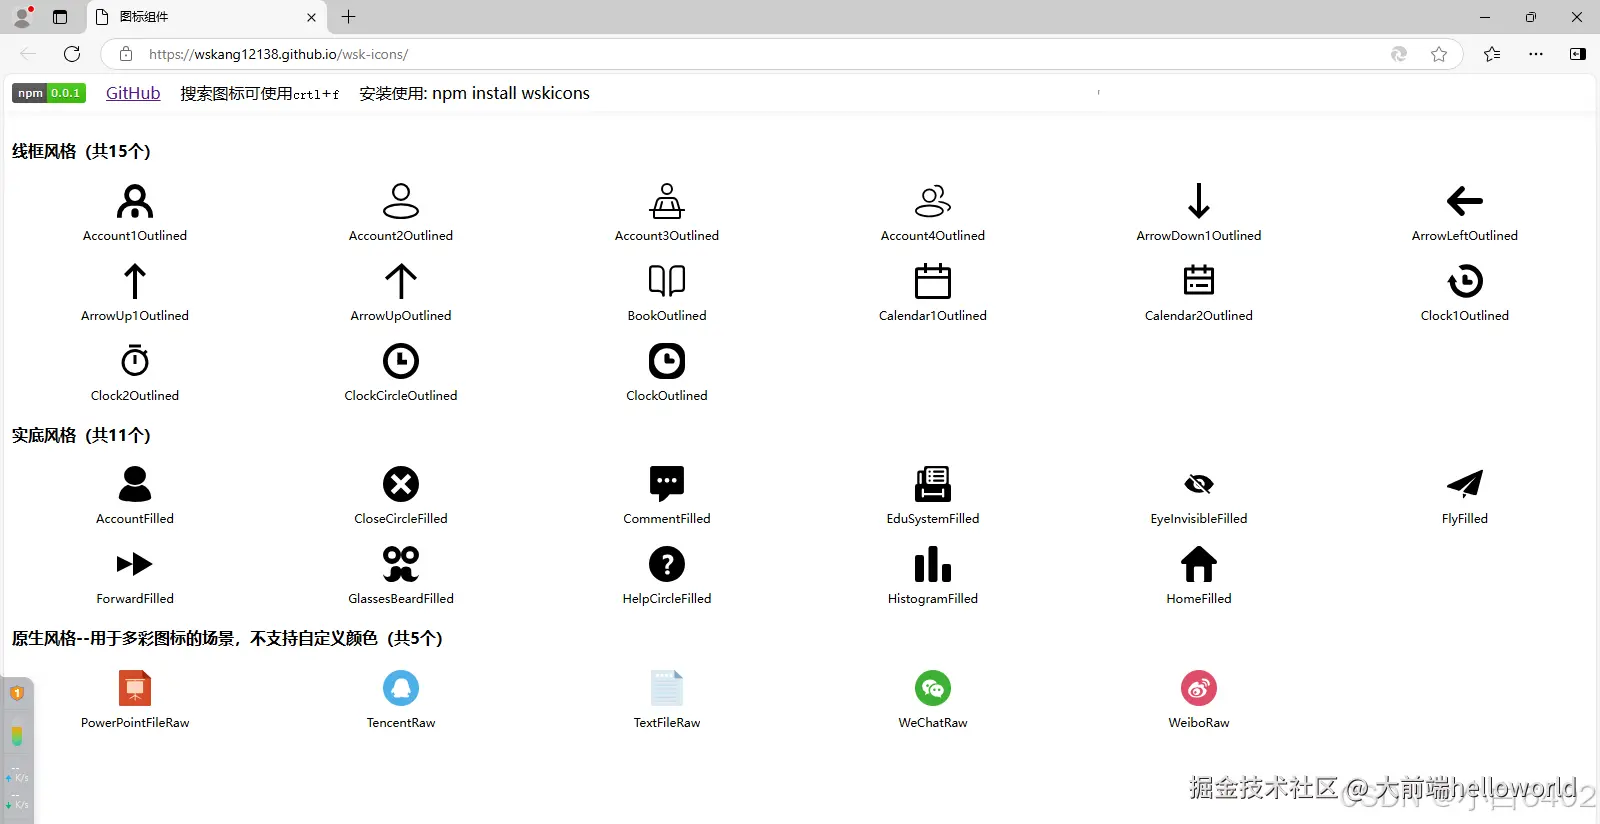1600x824 pixels.
Task: Click the ClockOutlined icon
Action: tap(667, 361)
